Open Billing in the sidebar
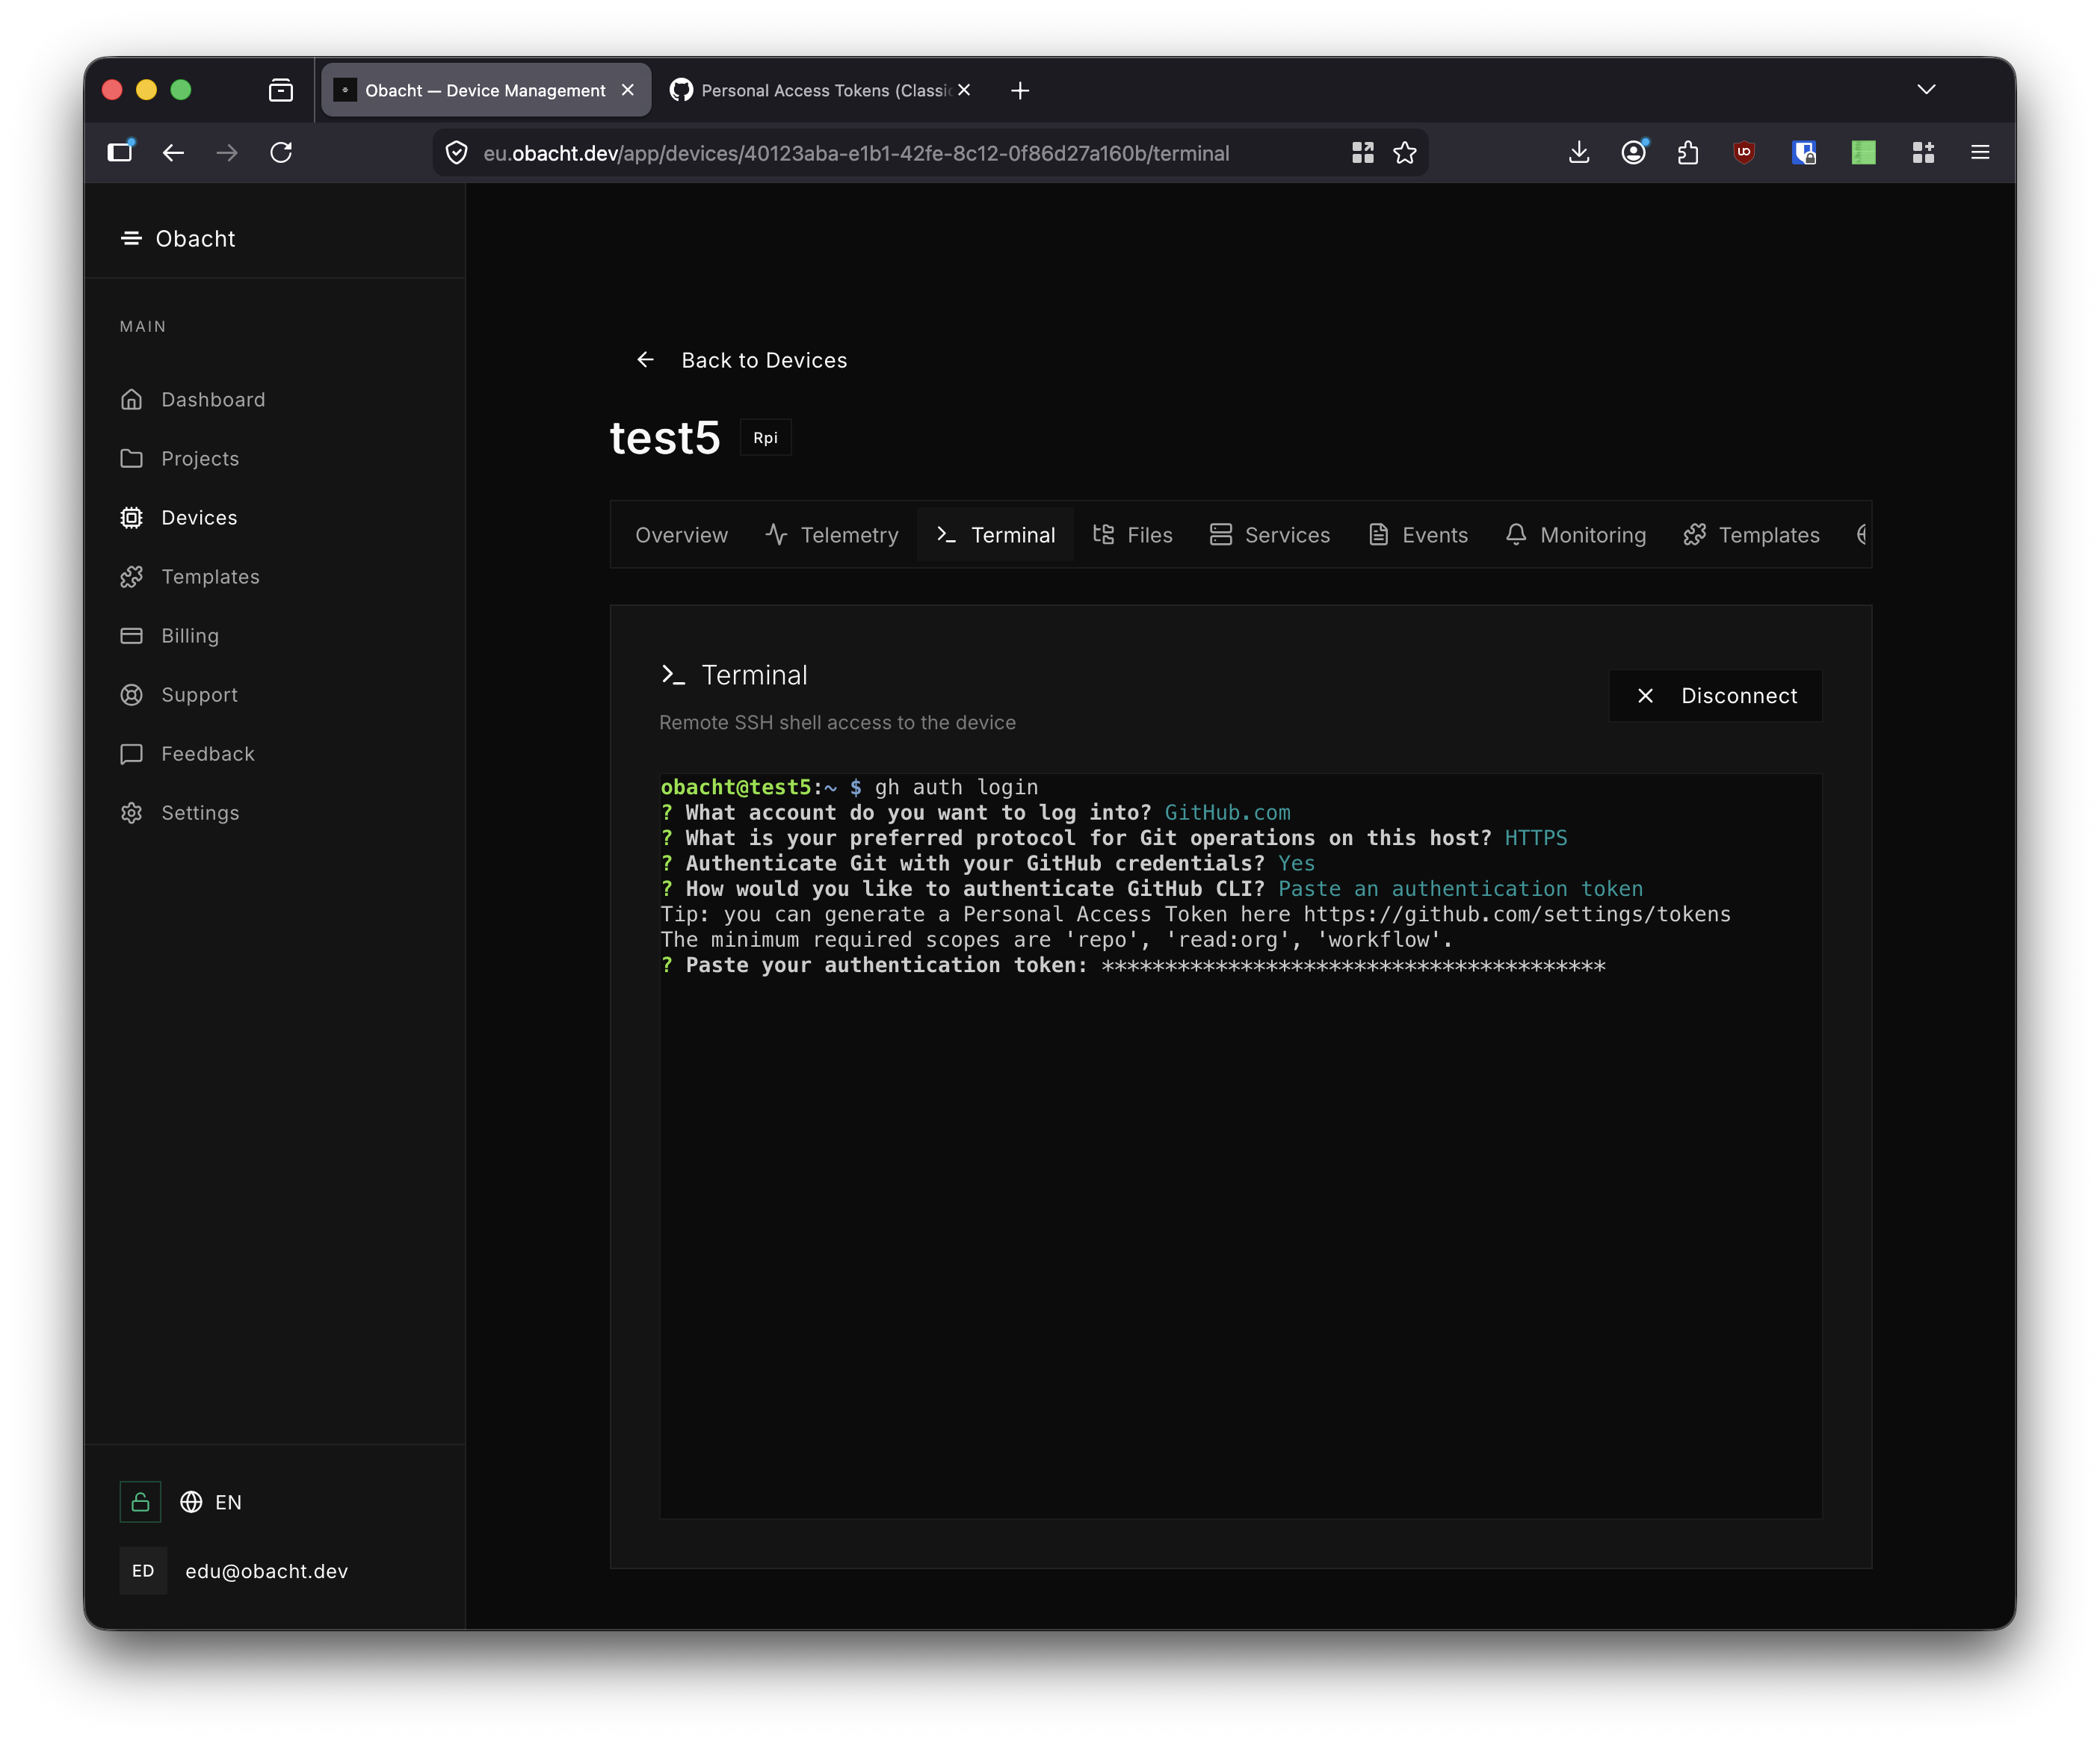2100x1741 pixels. (170, 635)
